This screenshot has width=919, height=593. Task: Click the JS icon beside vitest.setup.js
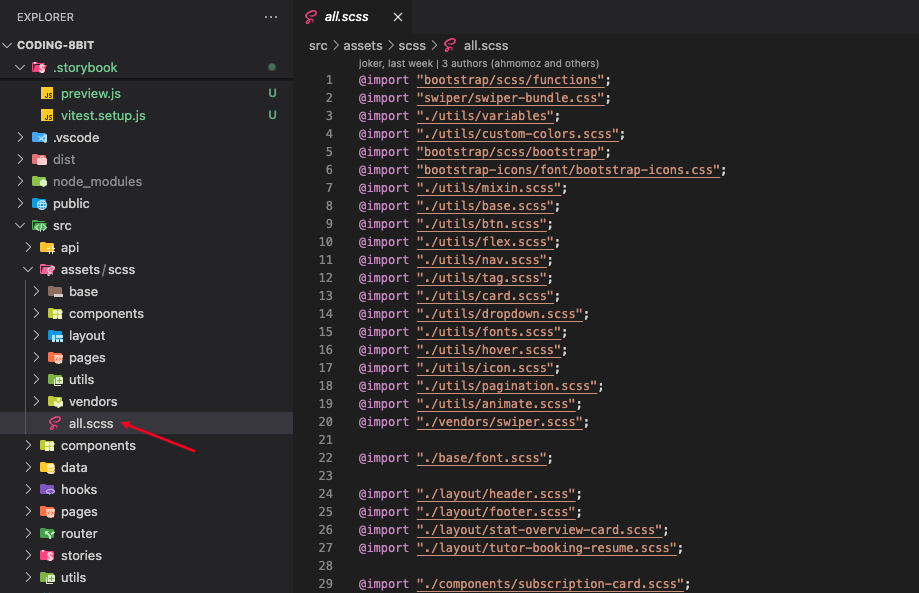47,115
